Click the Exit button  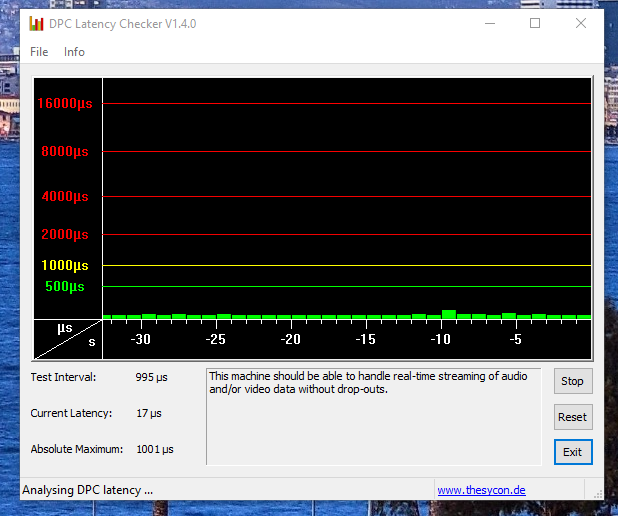pos(573,452)
